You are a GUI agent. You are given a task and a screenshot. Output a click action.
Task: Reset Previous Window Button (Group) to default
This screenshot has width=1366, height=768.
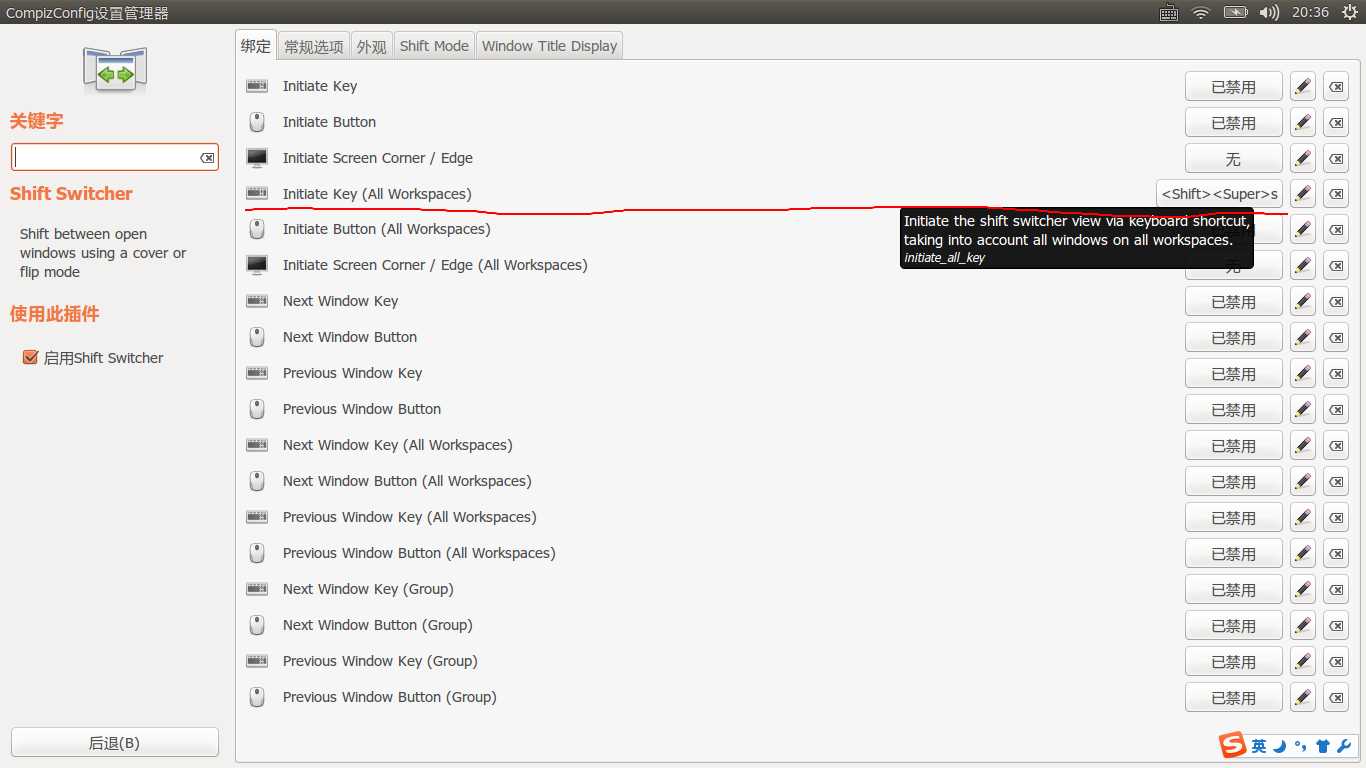pyautogui.click(x=1336, y=698)
